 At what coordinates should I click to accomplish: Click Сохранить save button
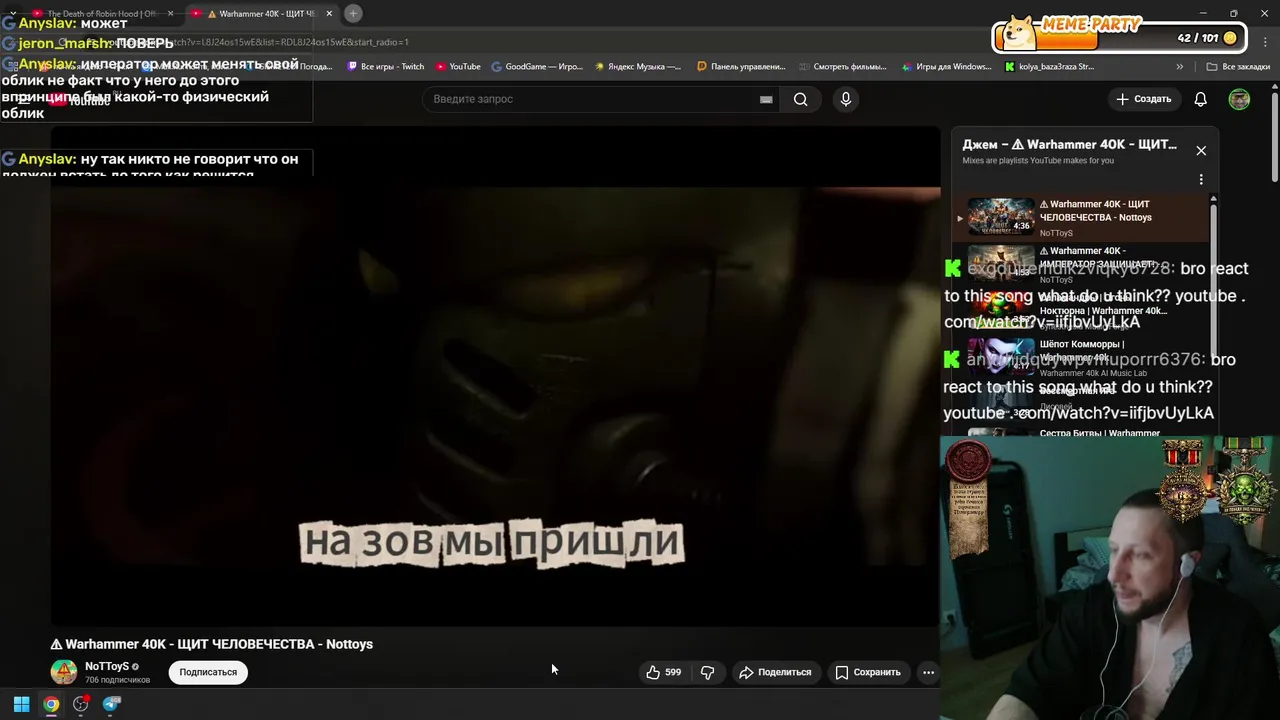[868, 672]
